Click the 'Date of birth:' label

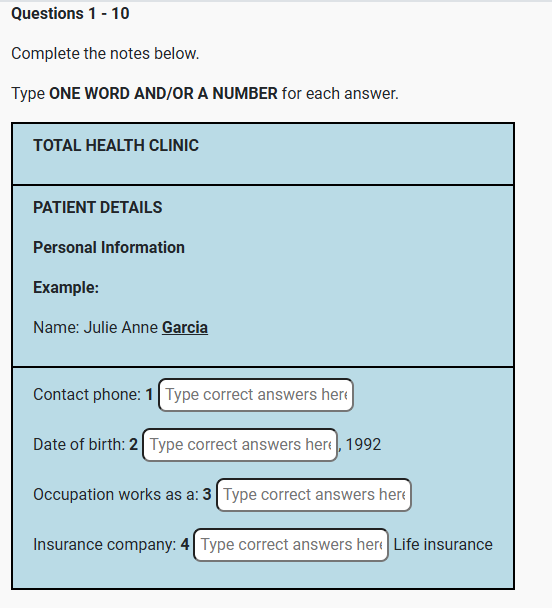[x=79, y=445]
